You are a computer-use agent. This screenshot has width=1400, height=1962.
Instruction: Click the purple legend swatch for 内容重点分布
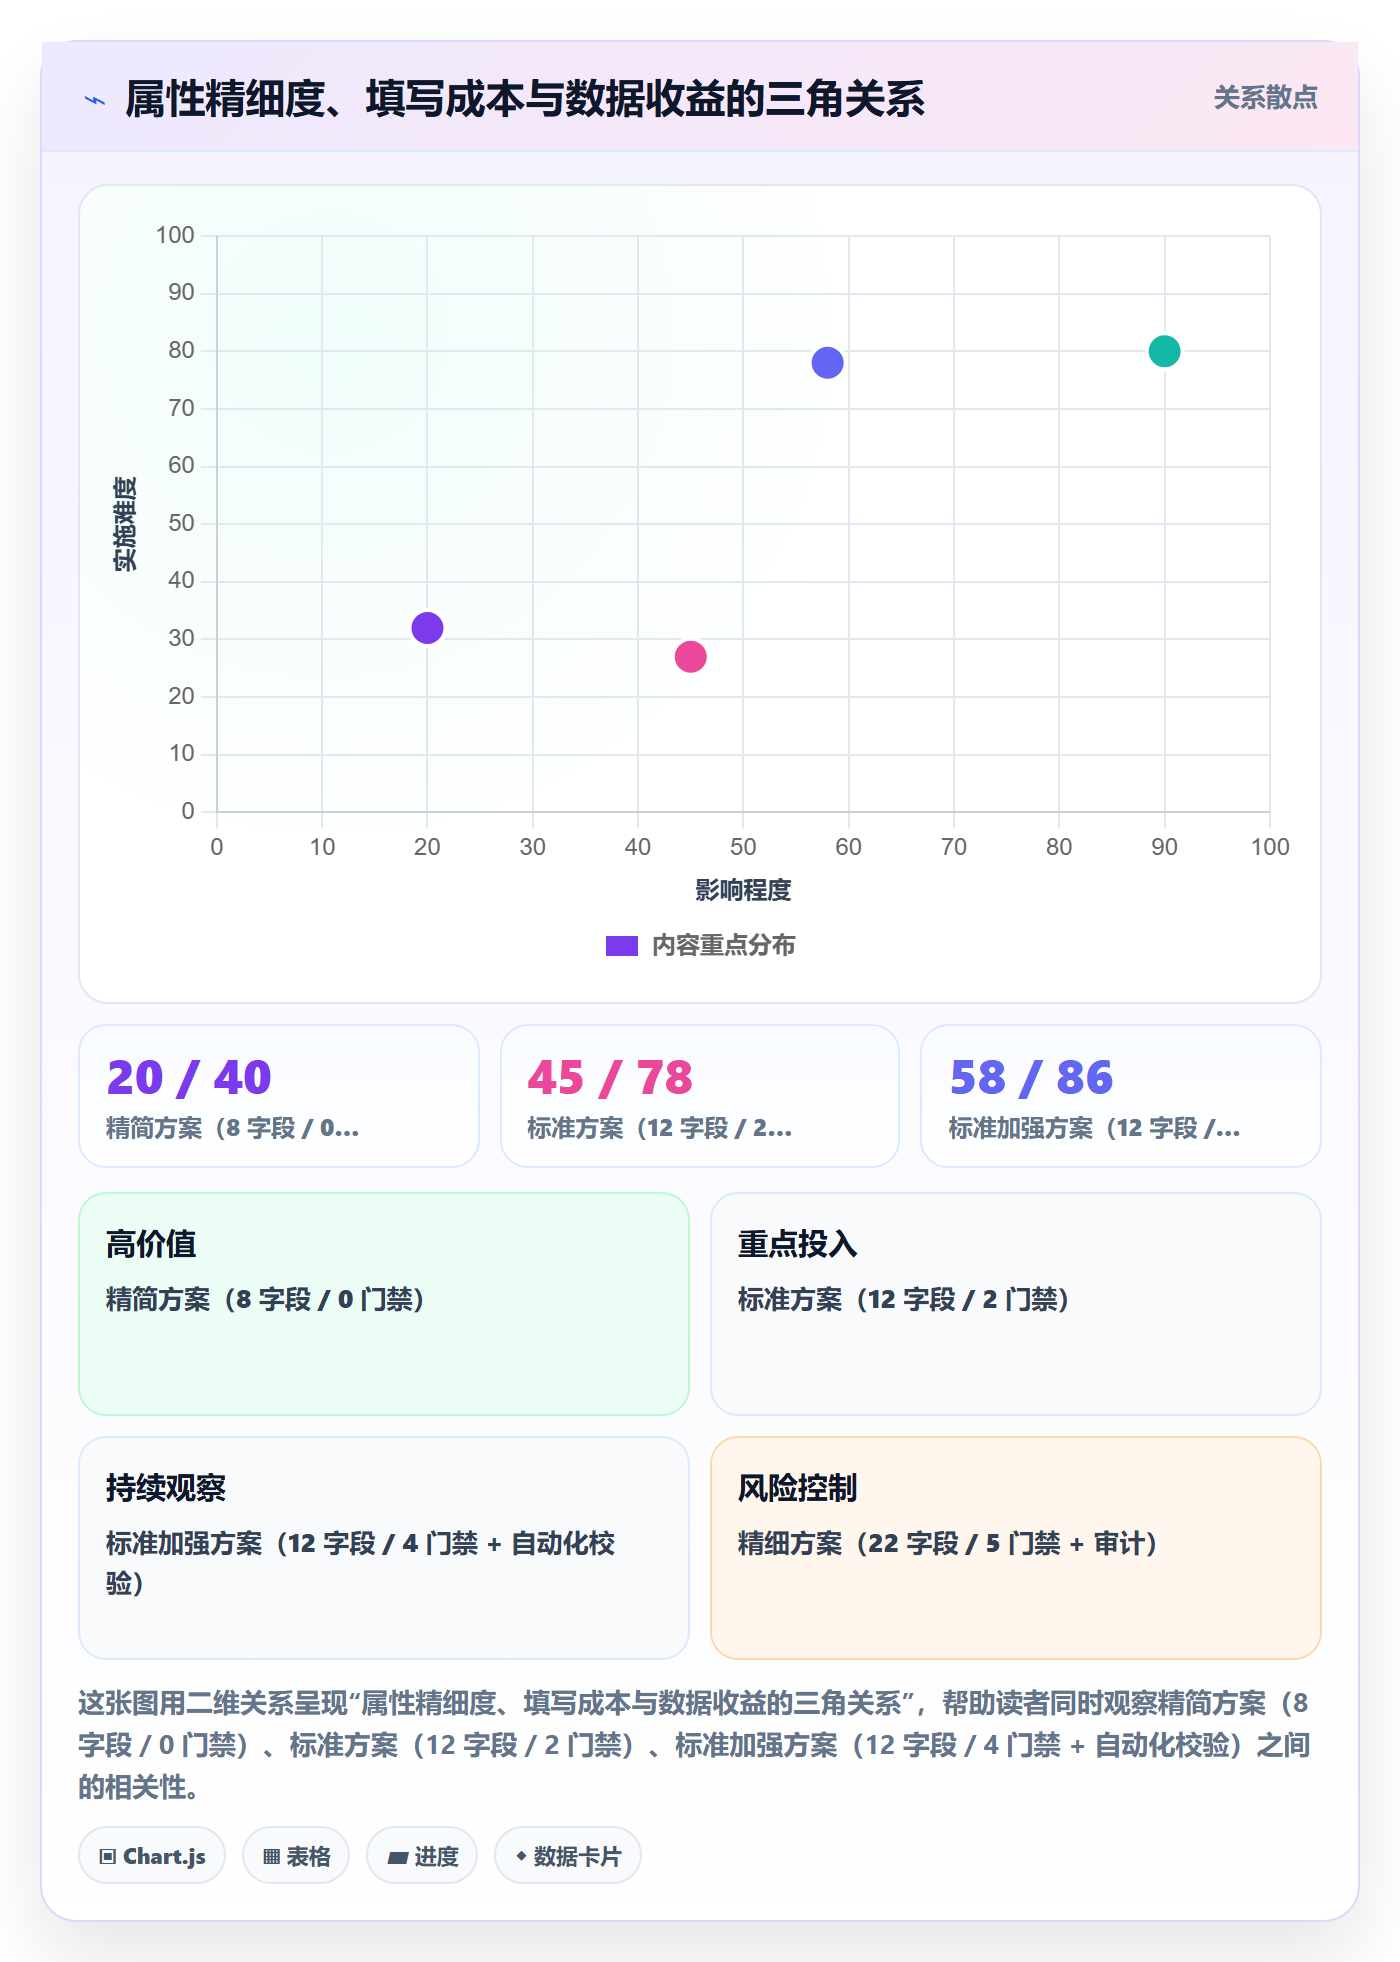pos(621,946)
